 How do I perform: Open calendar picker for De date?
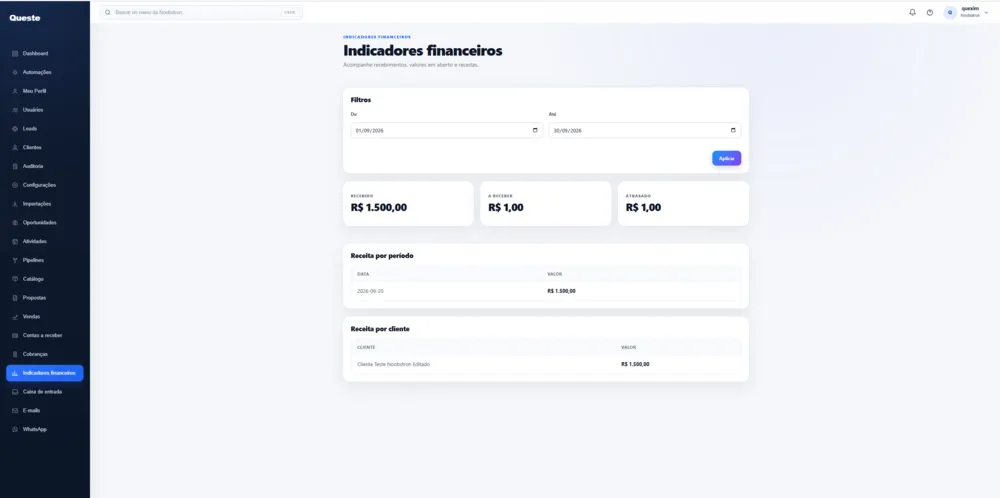[534, 130]
